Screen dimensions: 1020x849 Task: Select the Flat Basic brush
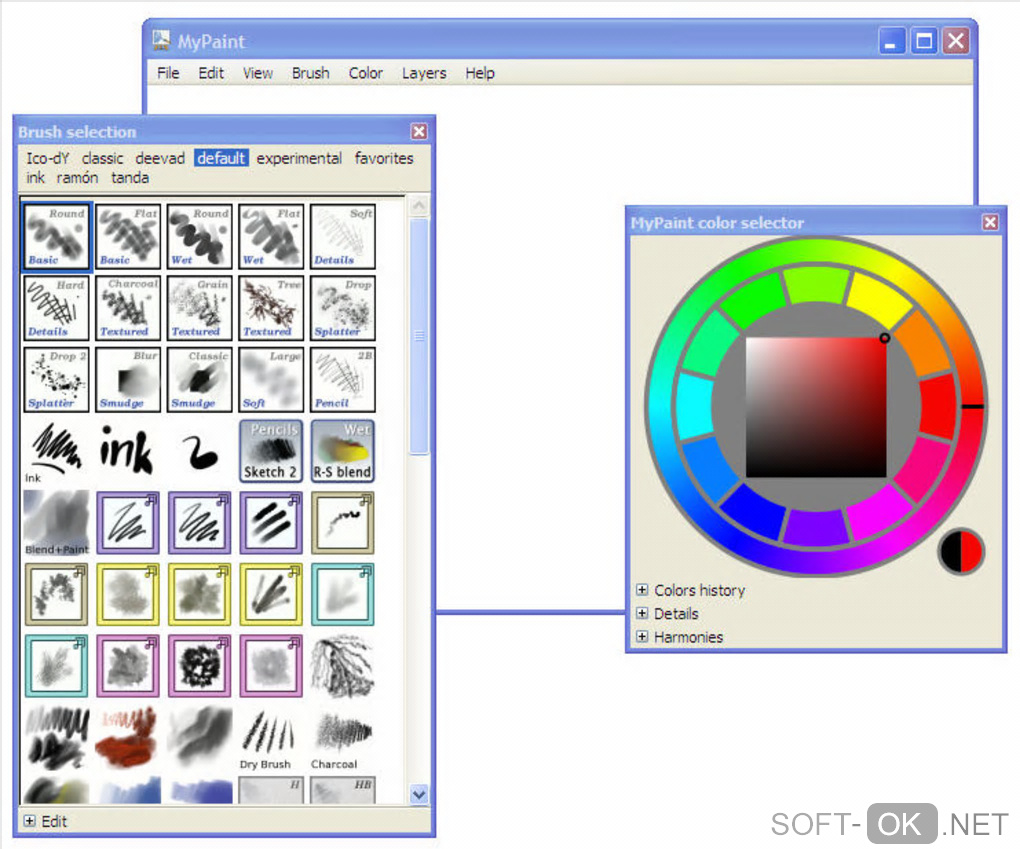[x=128, y=236]
